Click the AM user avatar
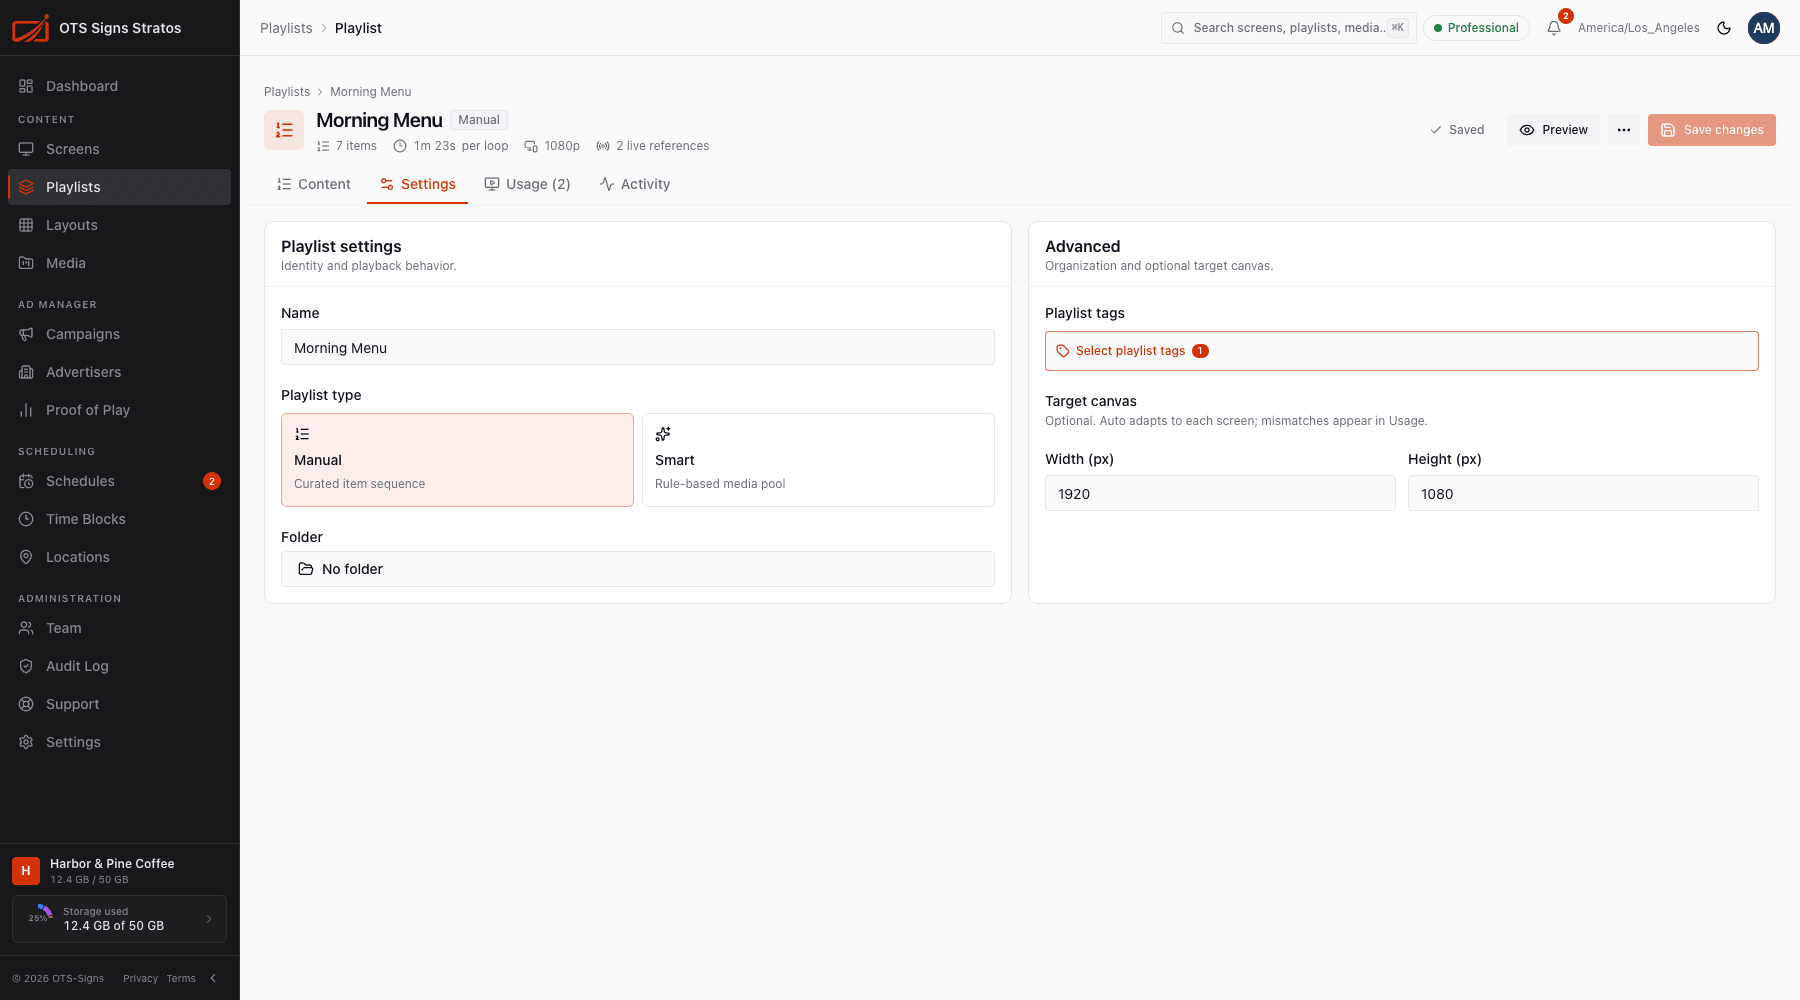The image size is (1800, 1000). click(1764, 28)
